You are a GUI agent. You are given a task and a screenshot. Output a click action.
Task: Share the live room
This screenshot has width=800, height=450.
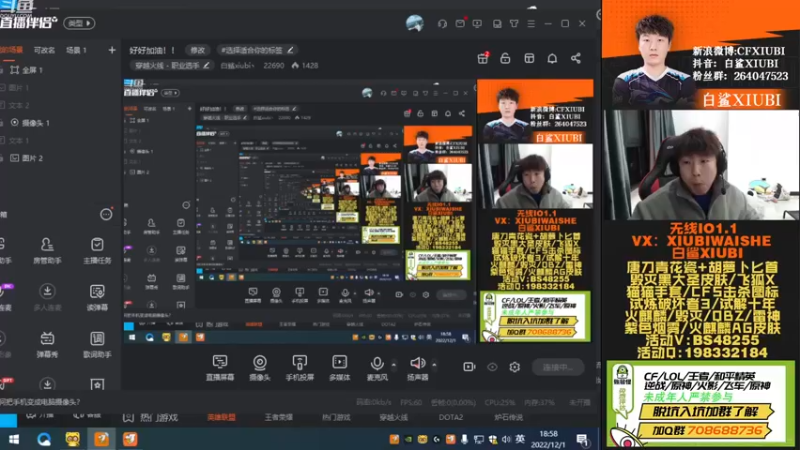pos(576,58)
